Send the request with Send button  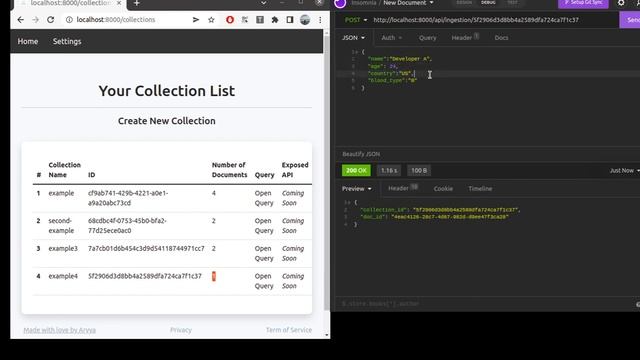coord(630,20)
